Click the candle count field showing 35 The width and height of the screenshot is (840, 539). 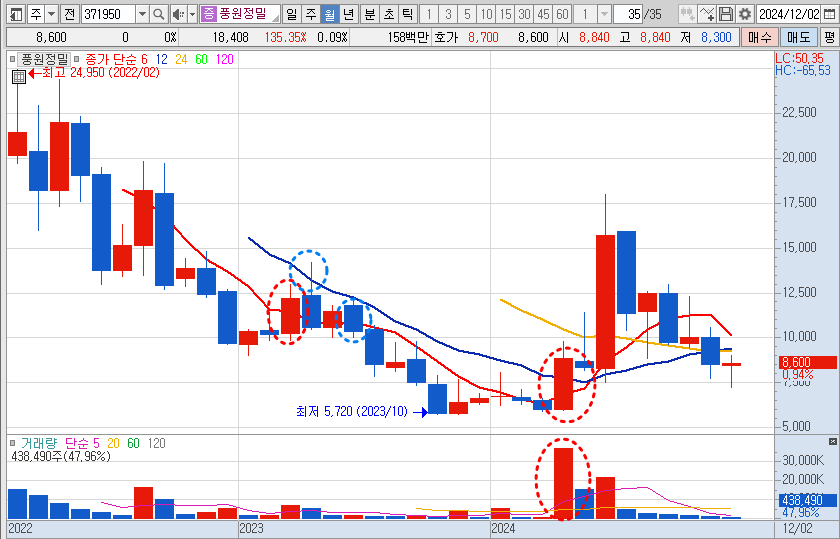click(628, 14)
